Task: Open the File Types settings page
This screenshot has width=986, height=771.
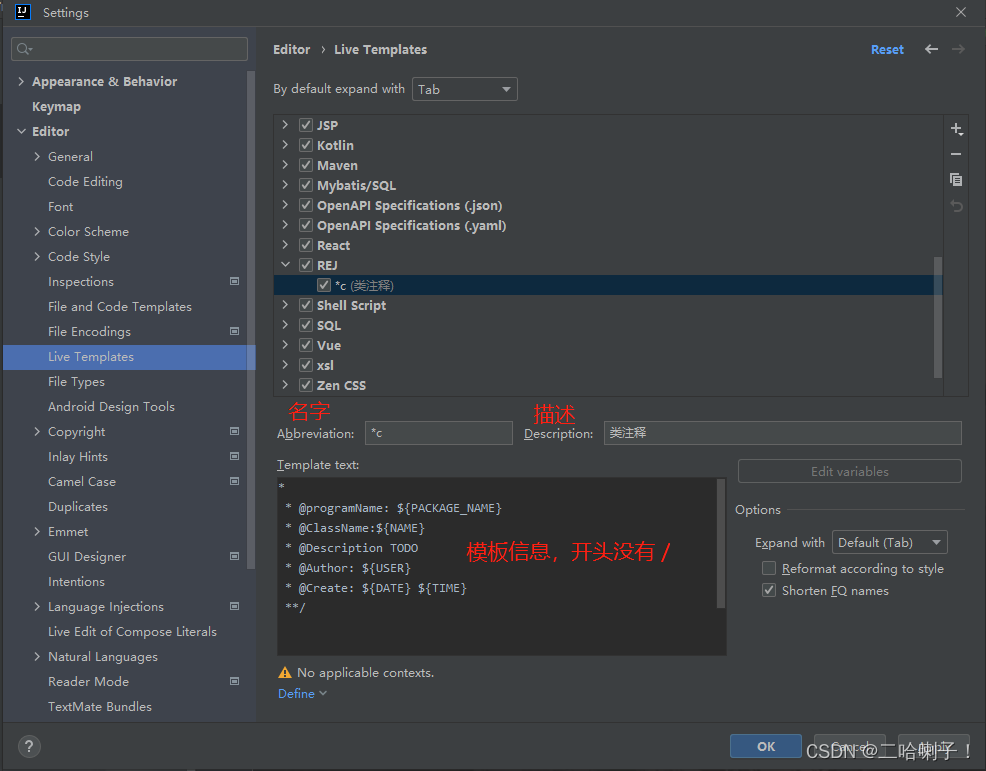Action: (76, 382)
